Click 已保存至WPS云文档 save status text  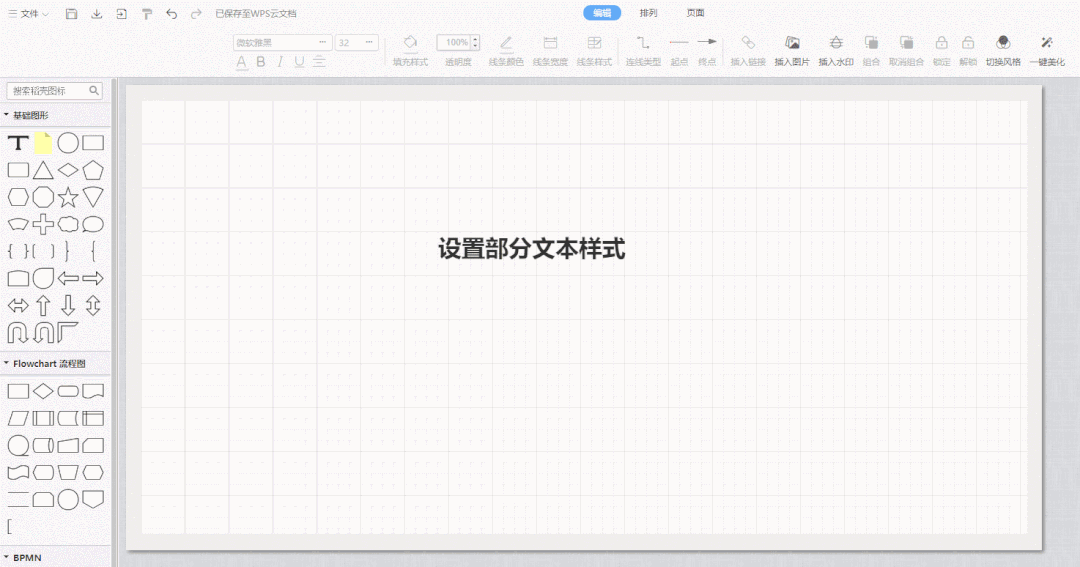256,14
